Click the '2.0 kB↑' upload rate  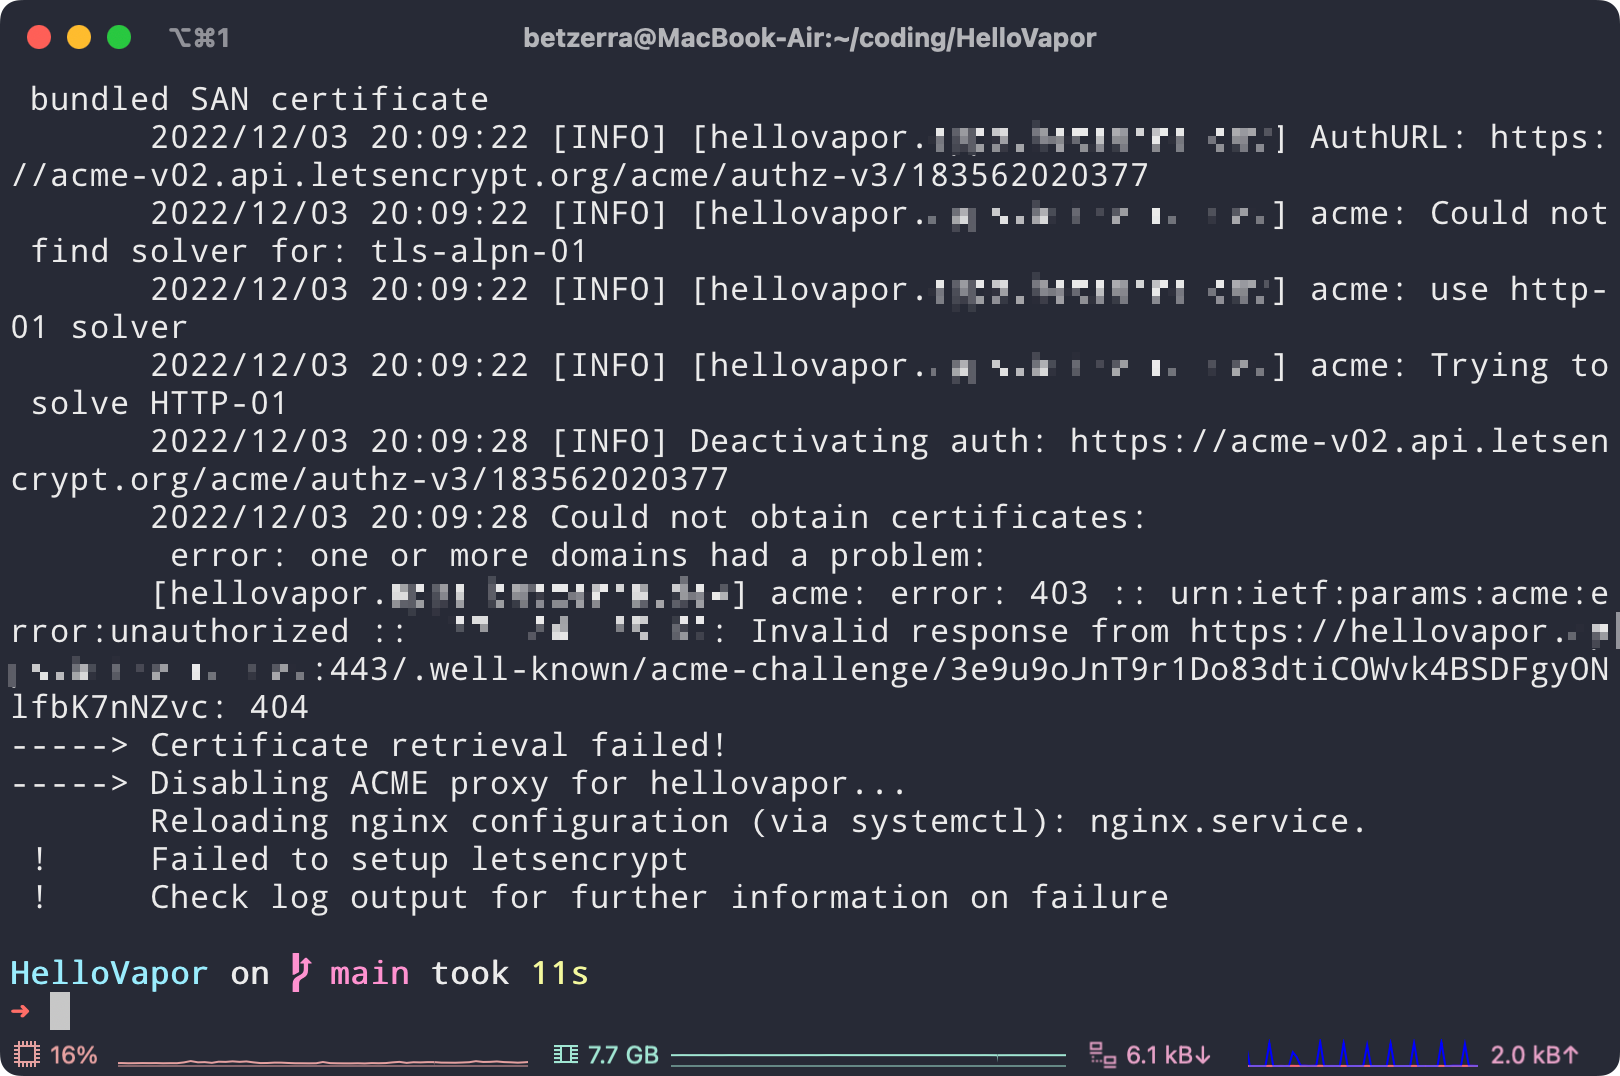coord(1535,1055)
